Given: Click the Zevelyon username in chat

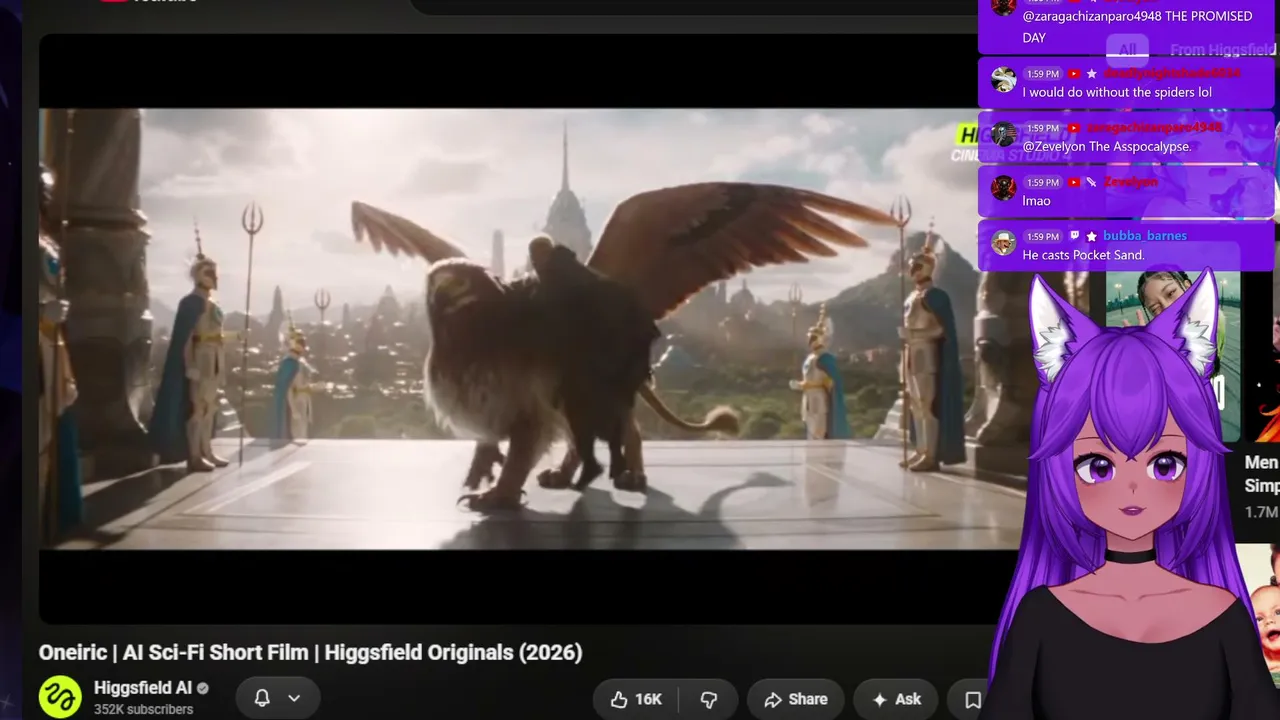Looking at the screenshot, I should [x=1130, y=181].
